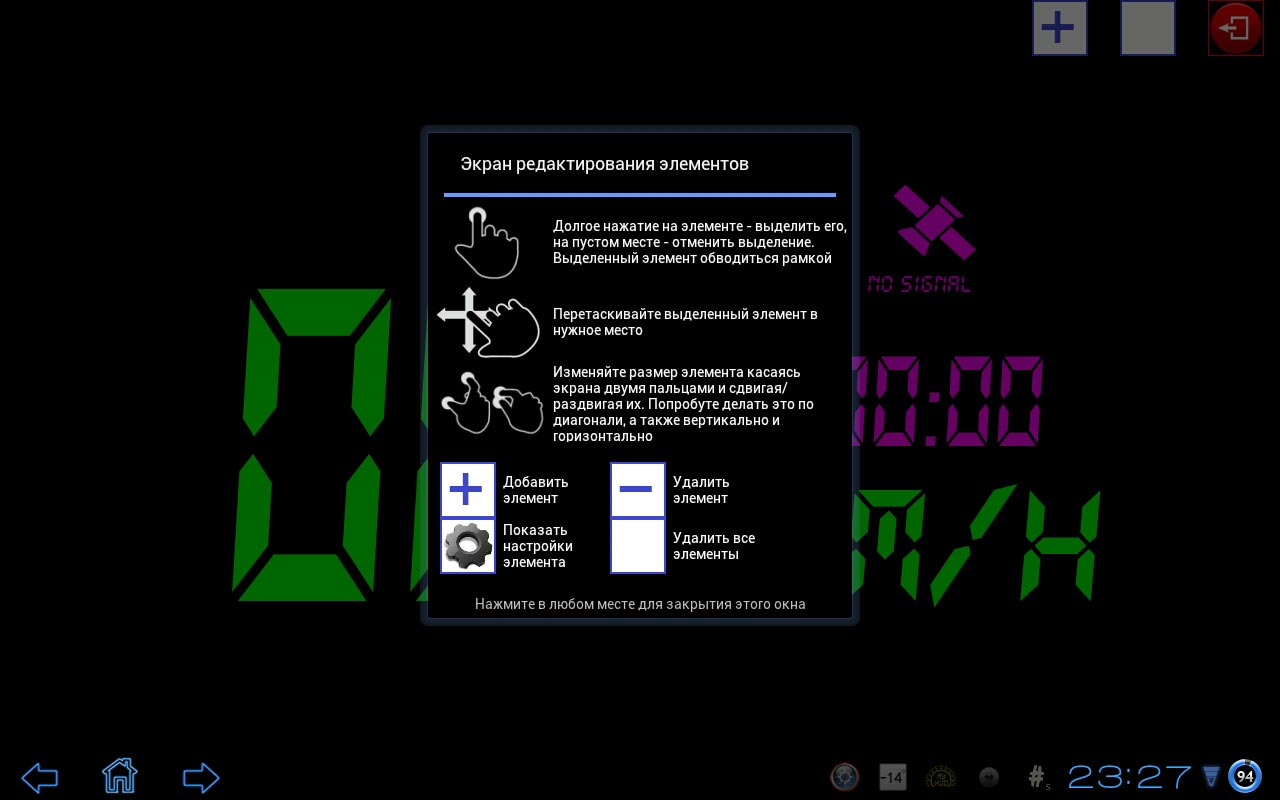Viewport: 1280px width, 800px height.
Task: Select the purple satellite NO SIGNAL widget
Action: [932, 240]
